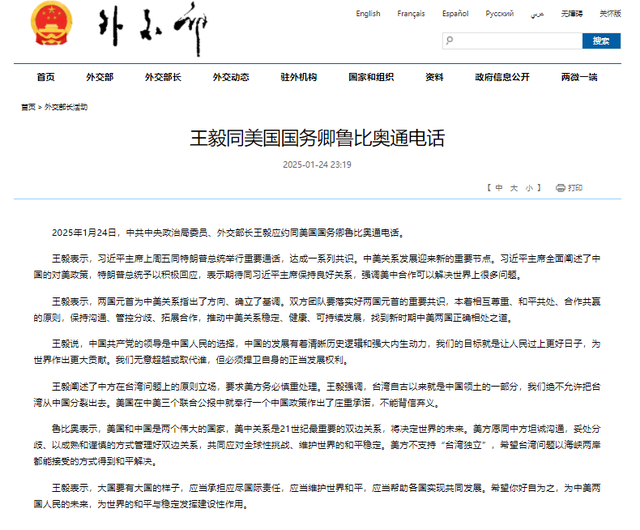Switch to Русский language version
Screen dimensions: 640x530
click(x=500, y=13)
